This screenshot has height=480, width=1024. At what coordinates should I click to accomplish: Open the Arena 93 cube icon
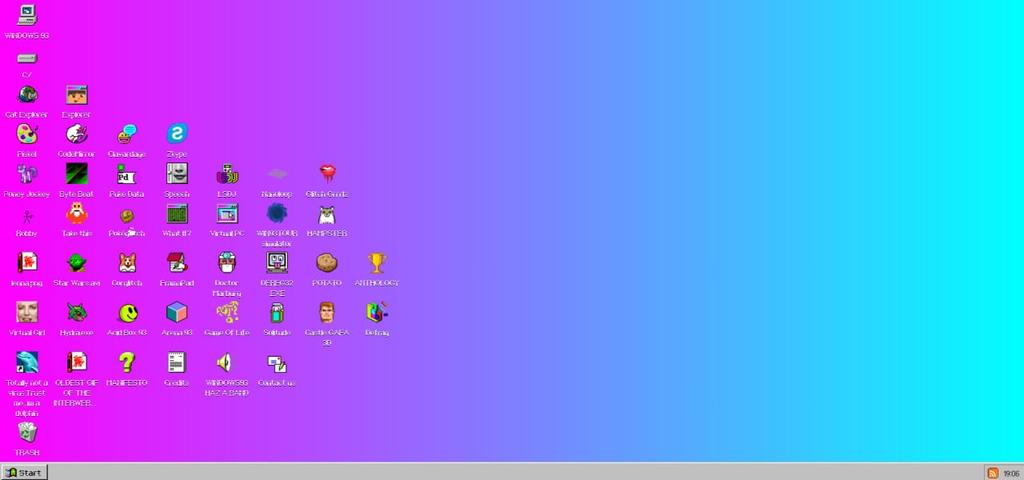tap(176, 312)
